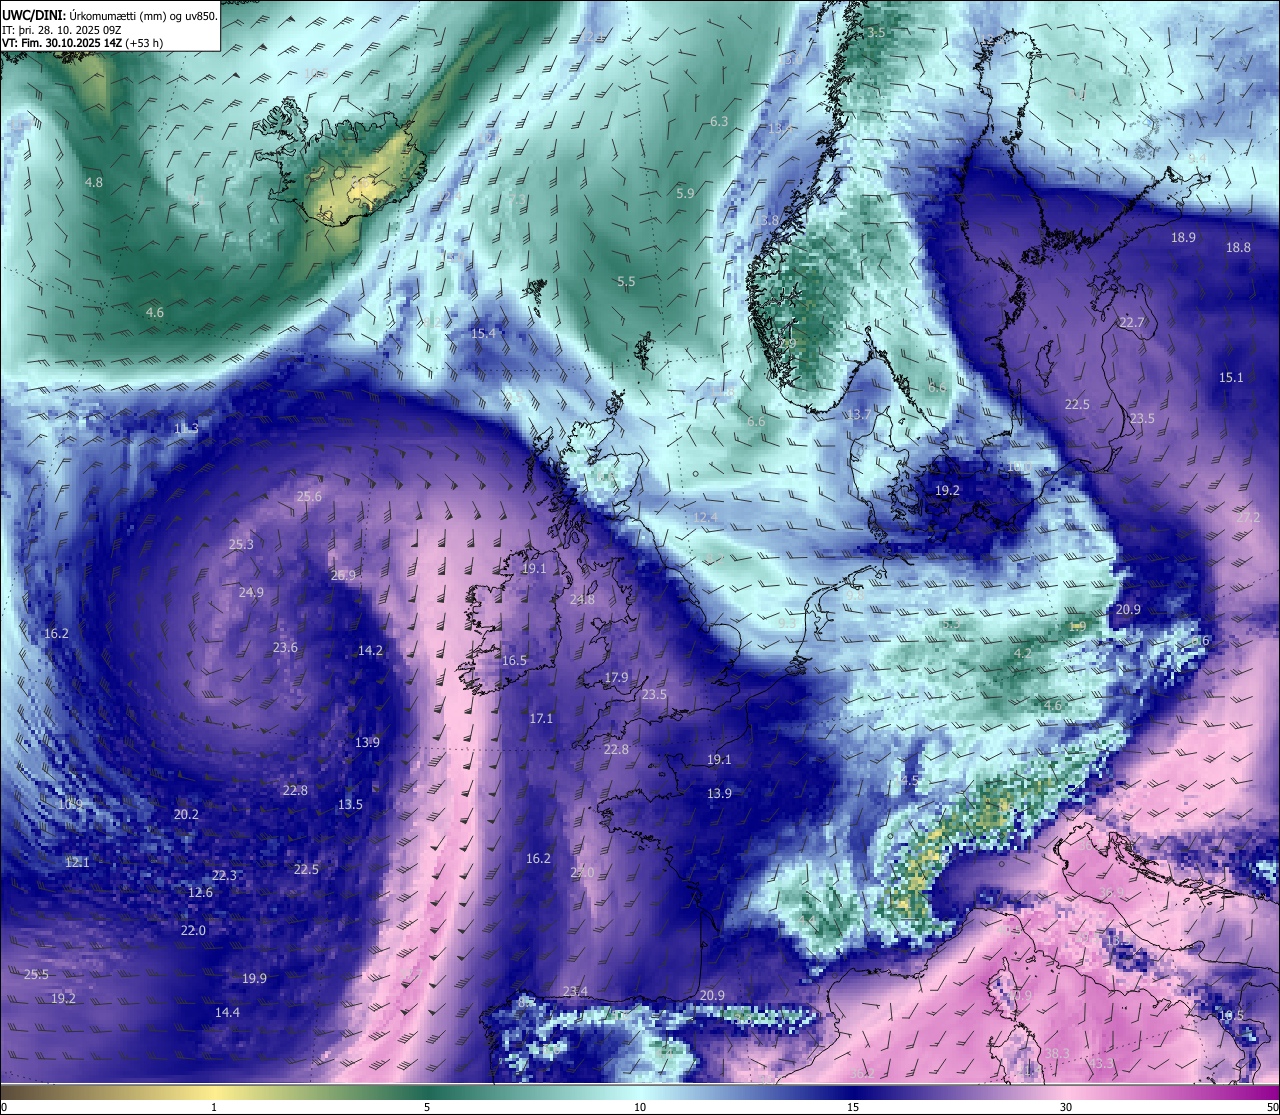Click the 'VT: Fim. 30.10.2025 14Z (+53 h)' line

(x=83, y=43)
